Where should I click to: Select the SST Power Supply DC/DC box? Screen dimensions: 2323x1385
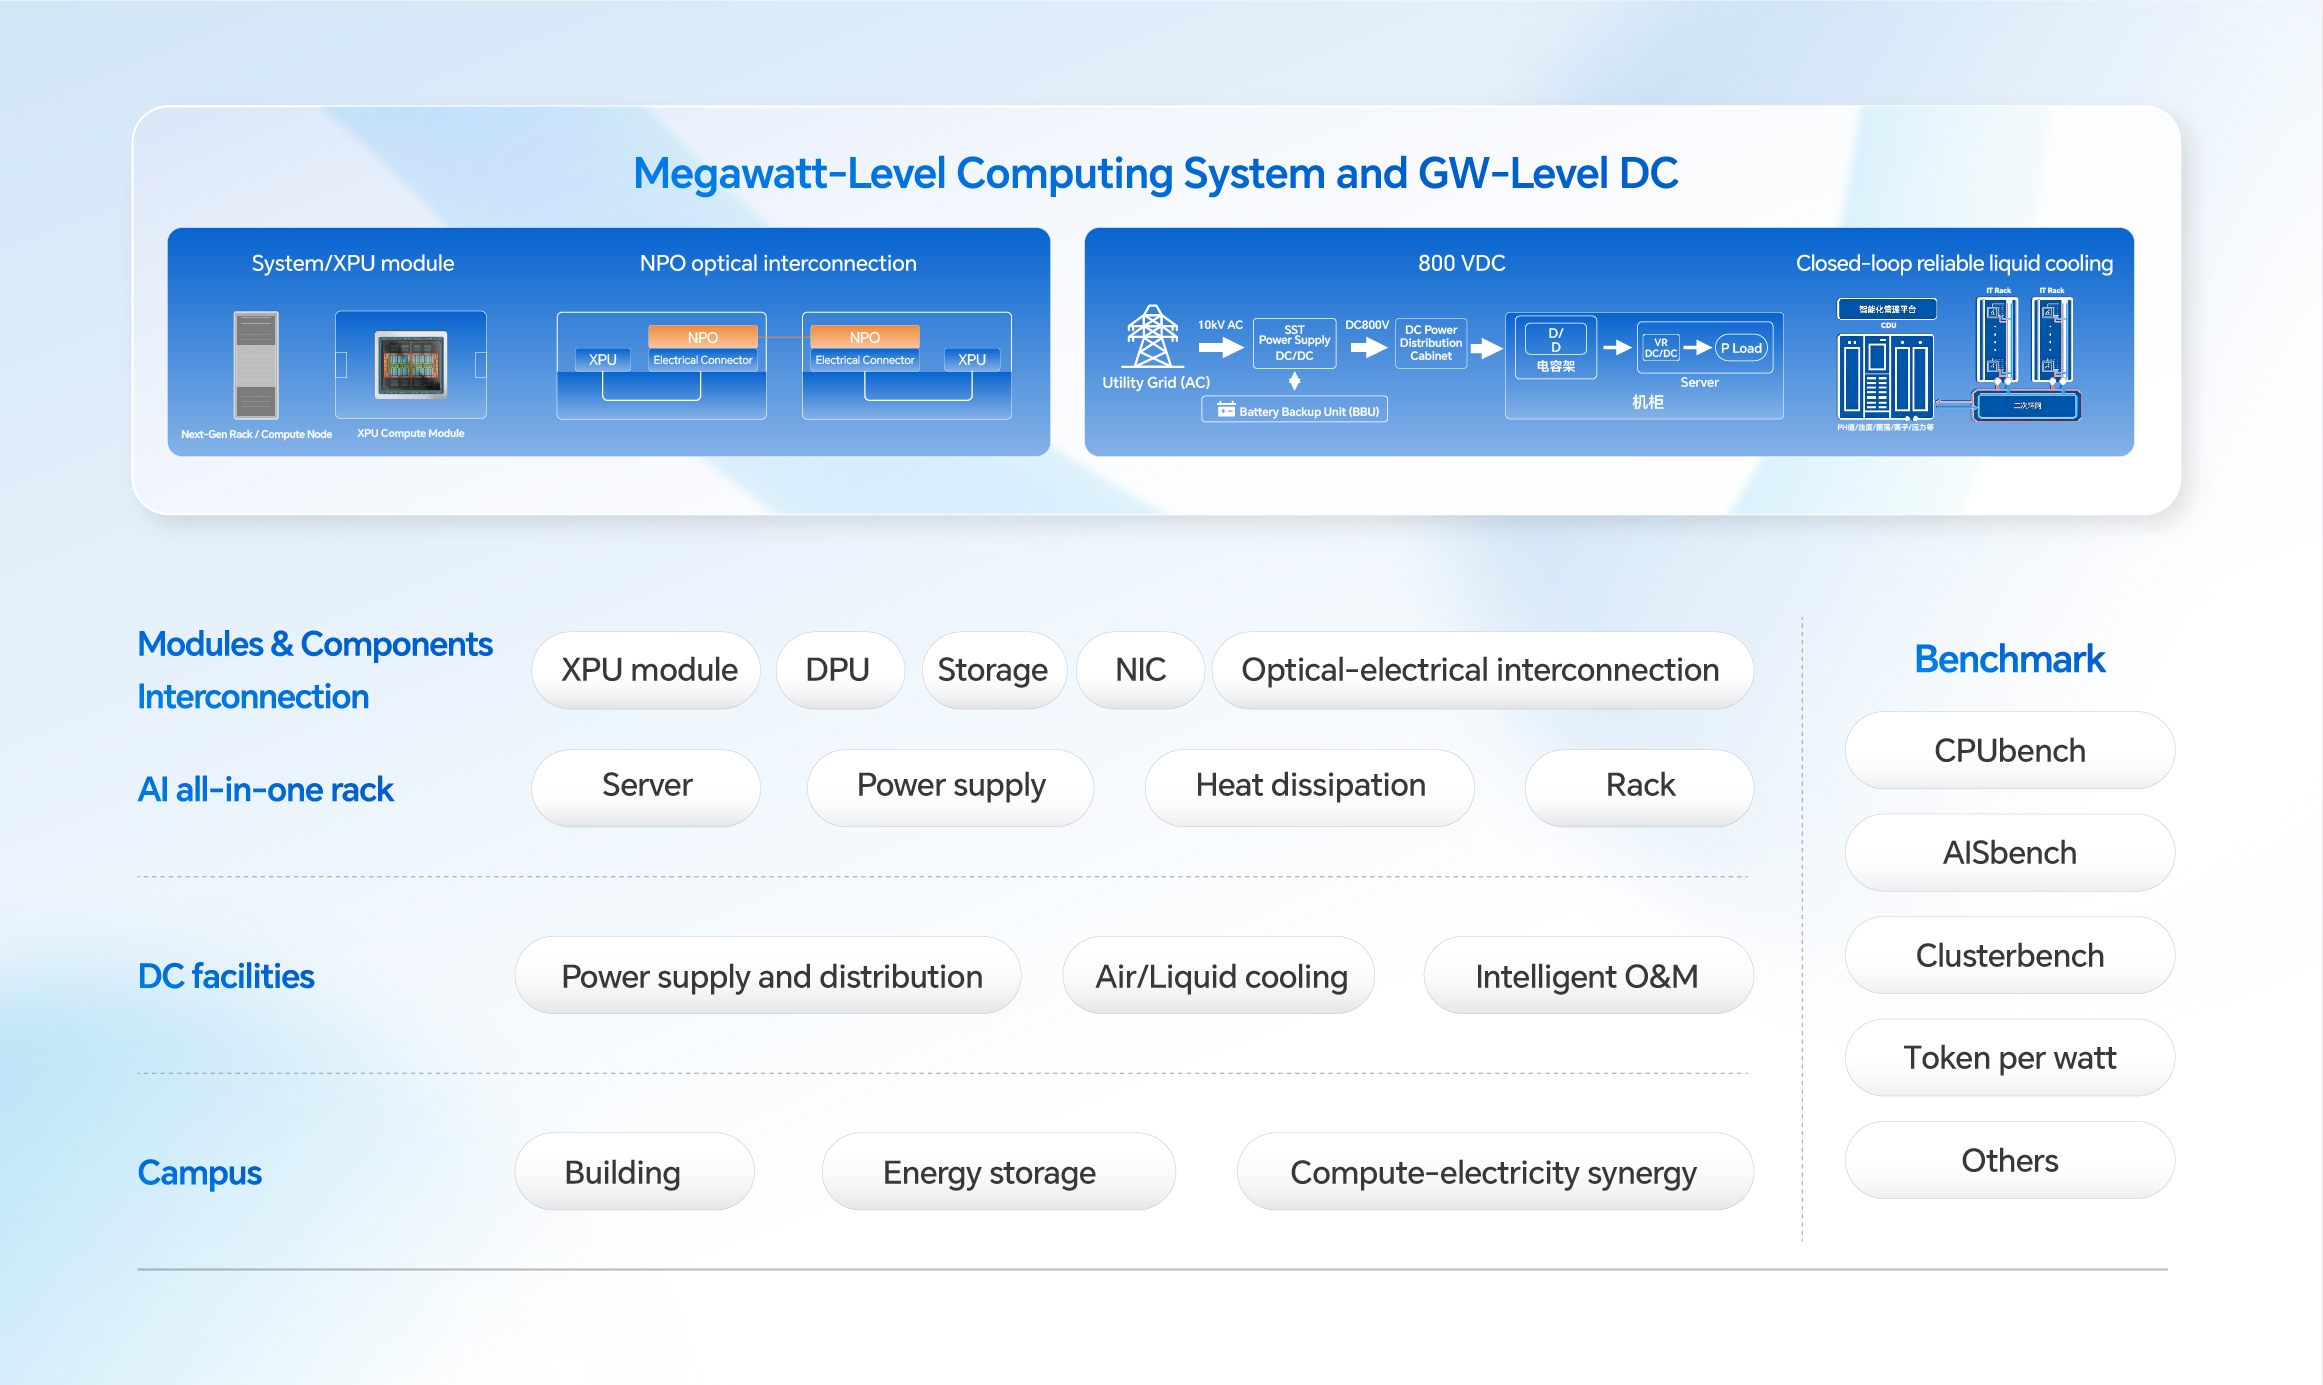click(1294, 343)
